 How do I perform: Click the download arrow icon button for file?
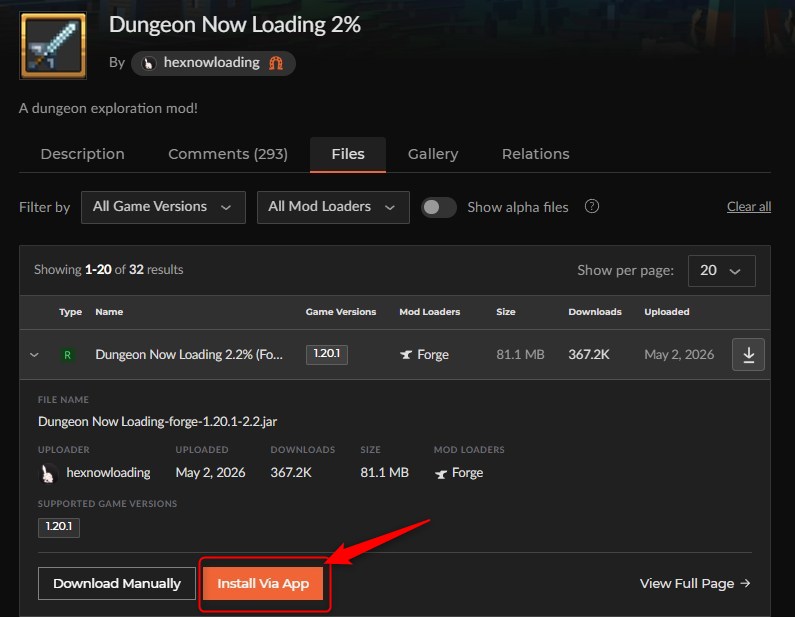[x=748, y=354]
